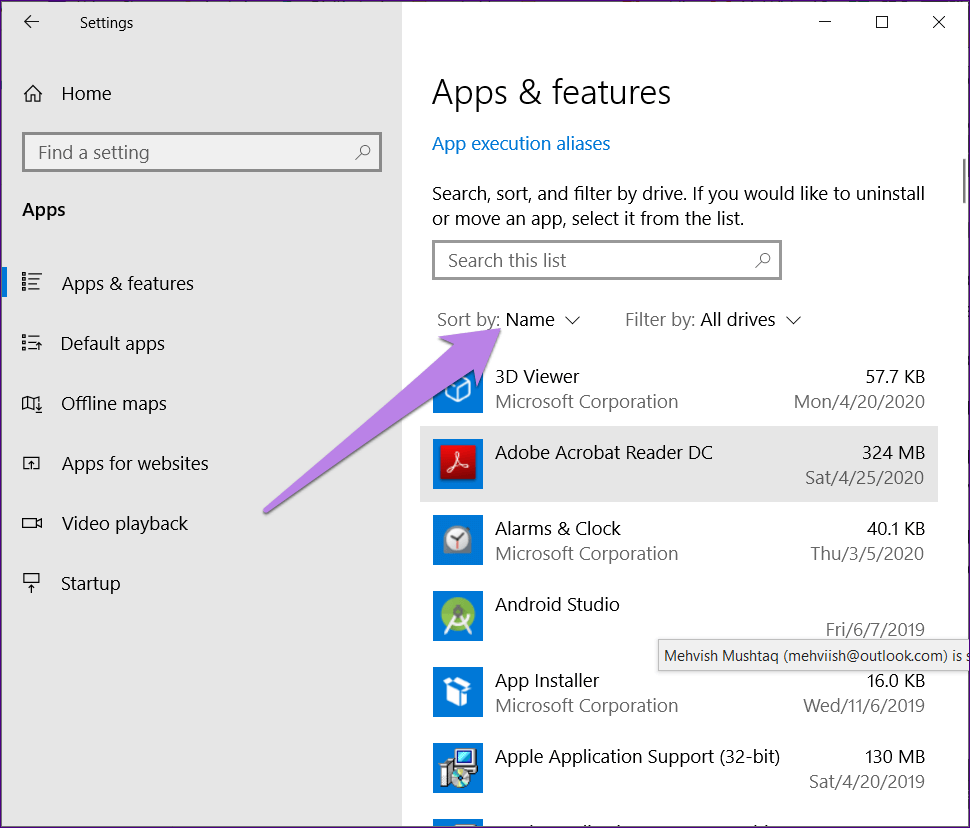
Task: Select Apple Application Support (32-bit) entry
Action: tap(679, 769)
